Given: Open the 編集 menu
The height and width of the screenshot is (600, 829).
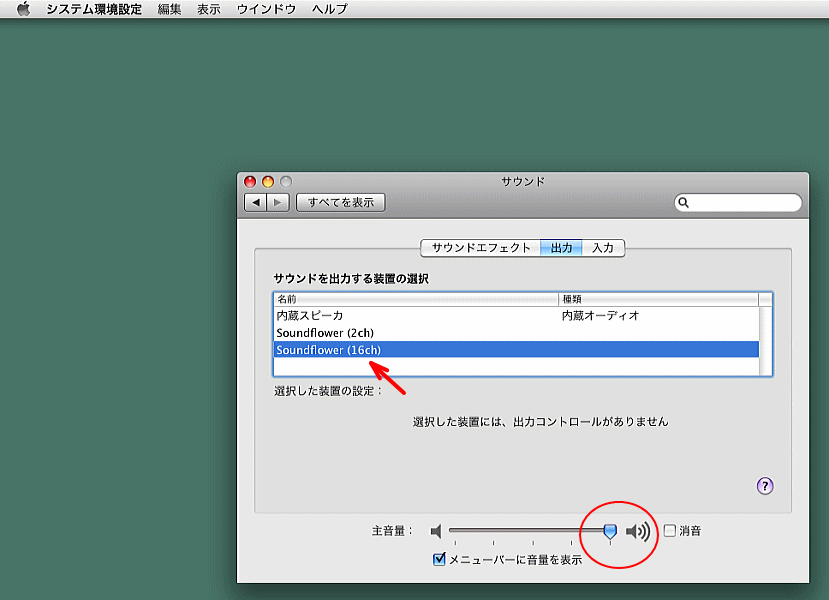Looking at the screenshot, I should [169, 9].
